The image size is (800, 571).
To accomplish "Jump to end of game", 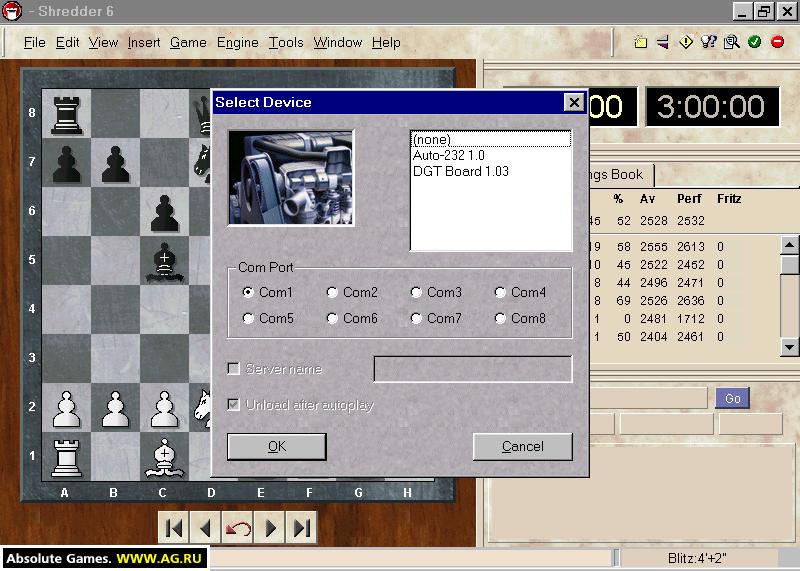I will point(302,528).
